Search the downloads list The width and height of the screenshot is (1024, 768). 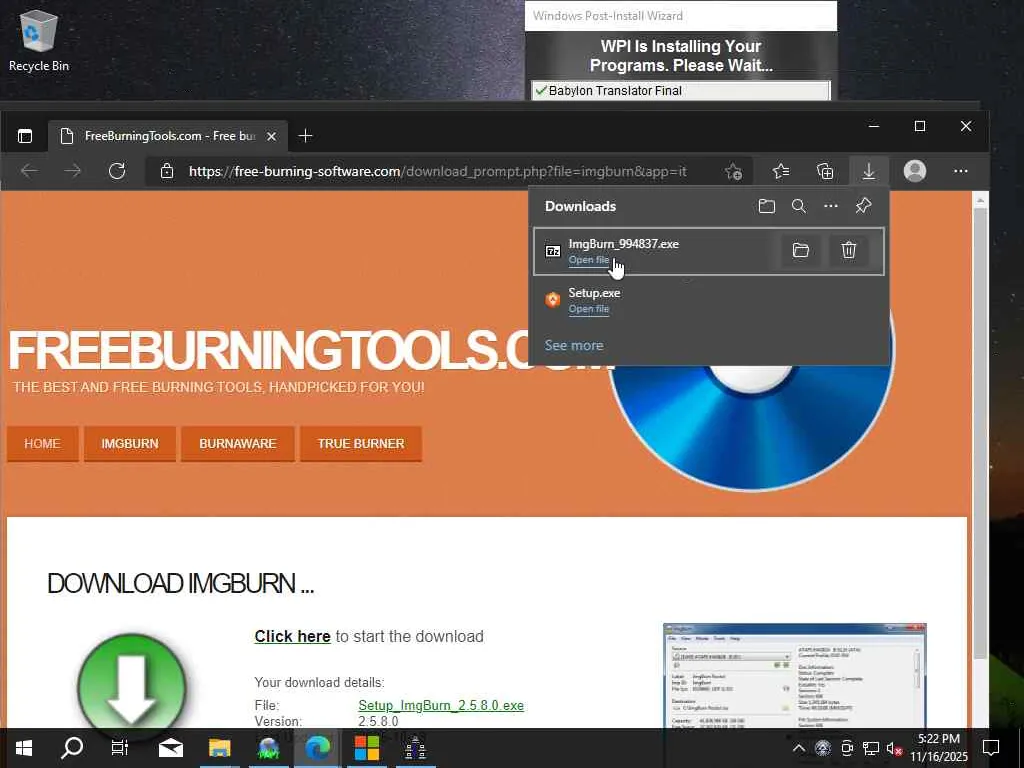pos(799,206)
